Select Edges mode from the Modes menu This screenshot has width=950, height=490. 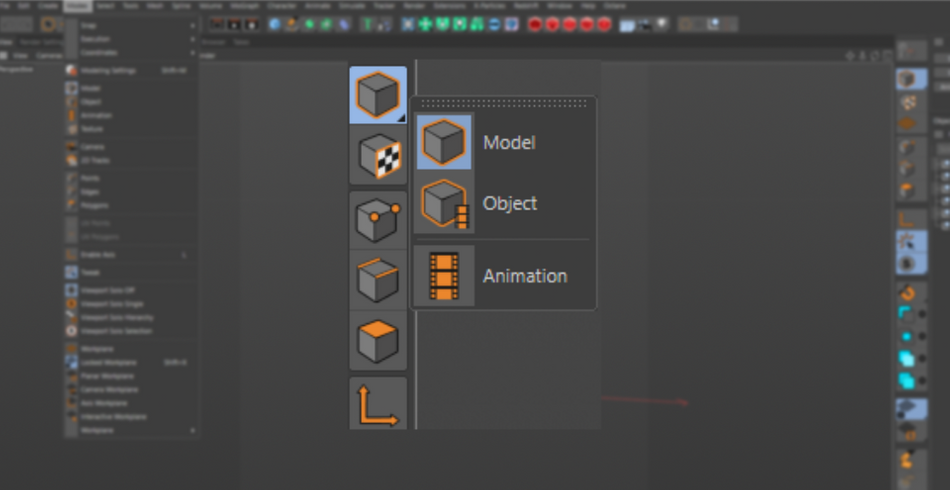coord(131,191)
